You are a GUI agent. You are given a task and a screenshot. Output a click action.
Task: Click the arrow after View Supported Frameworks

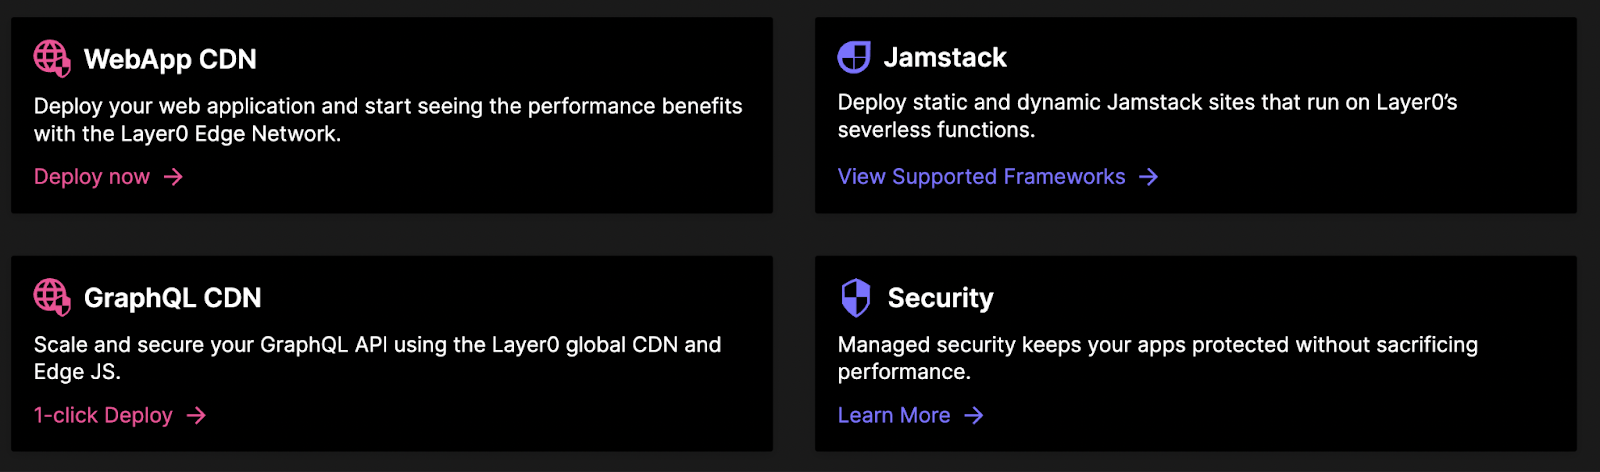click(1149, 177)
